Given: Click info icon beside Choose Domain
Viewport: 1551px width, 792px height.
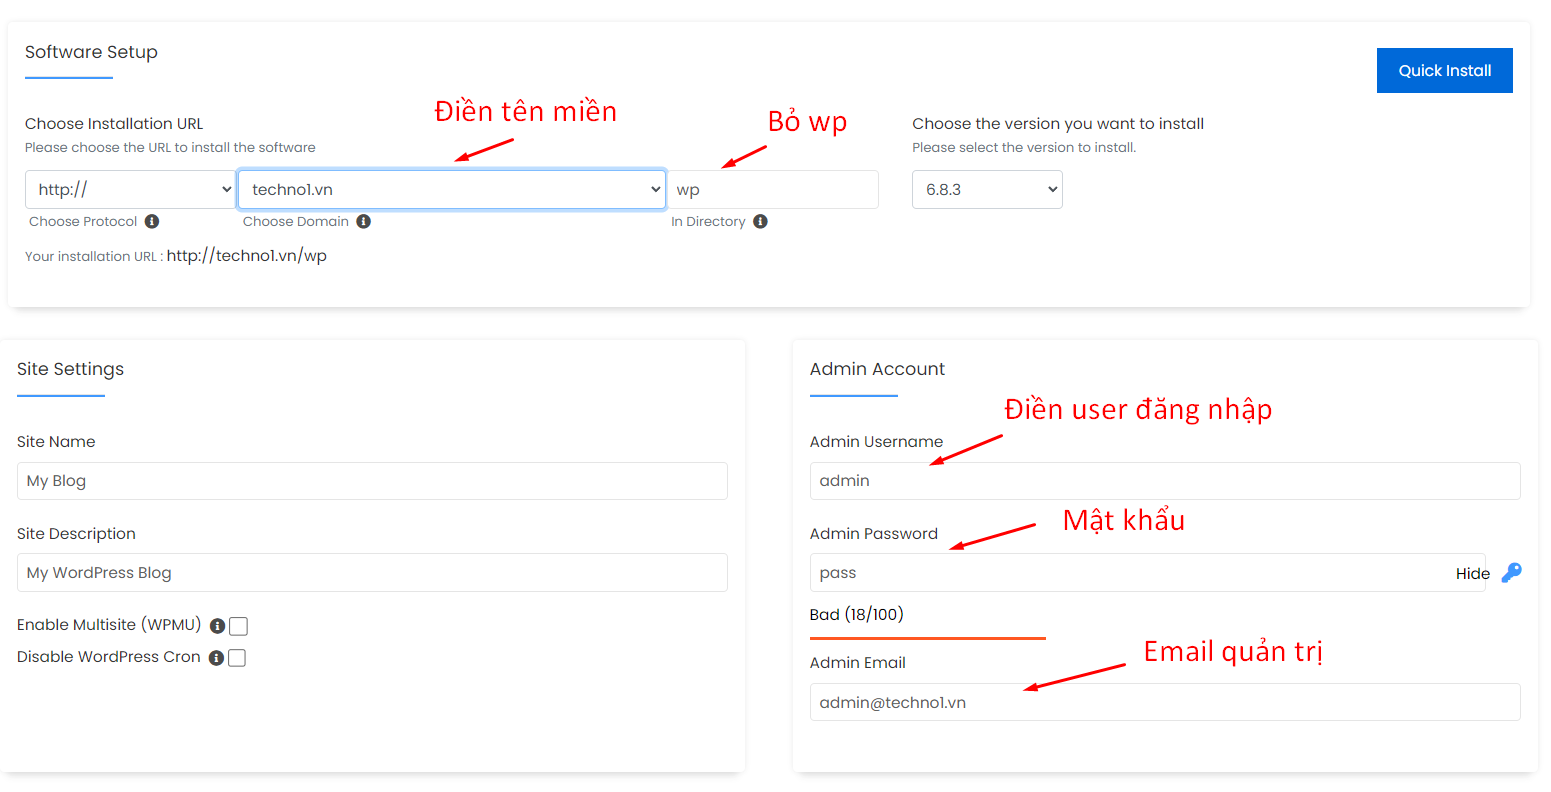Looking at the screenshot, I should (x=364, y=221).
